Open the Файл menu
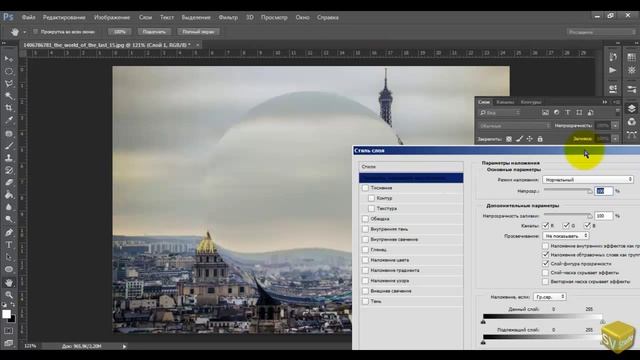 coord(28,18)
